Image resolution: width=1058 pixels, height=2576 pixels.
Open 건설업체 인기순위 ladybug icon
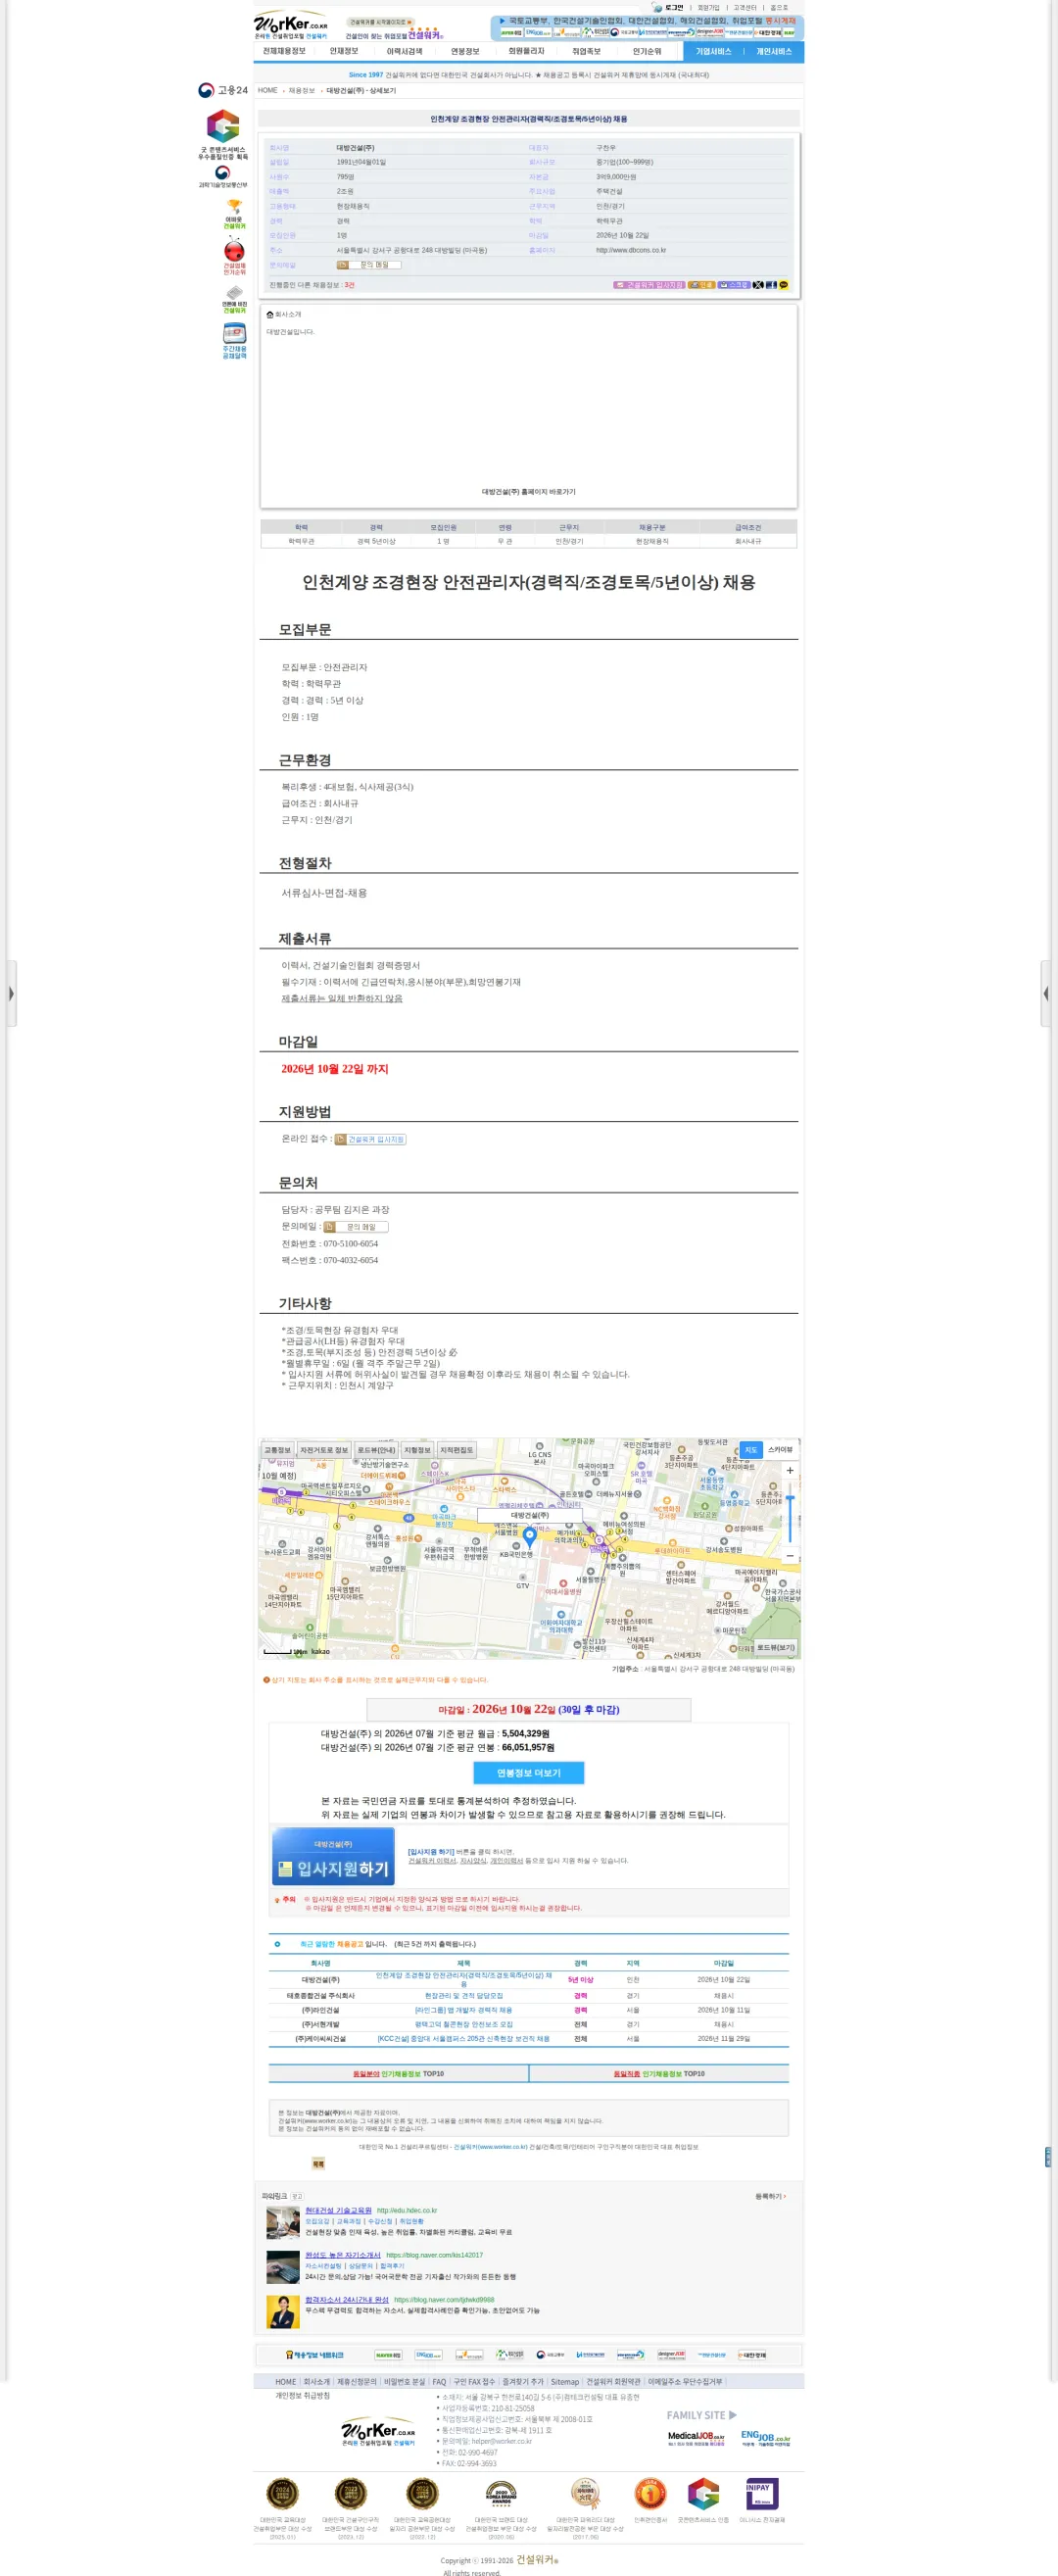coord(234,256)
